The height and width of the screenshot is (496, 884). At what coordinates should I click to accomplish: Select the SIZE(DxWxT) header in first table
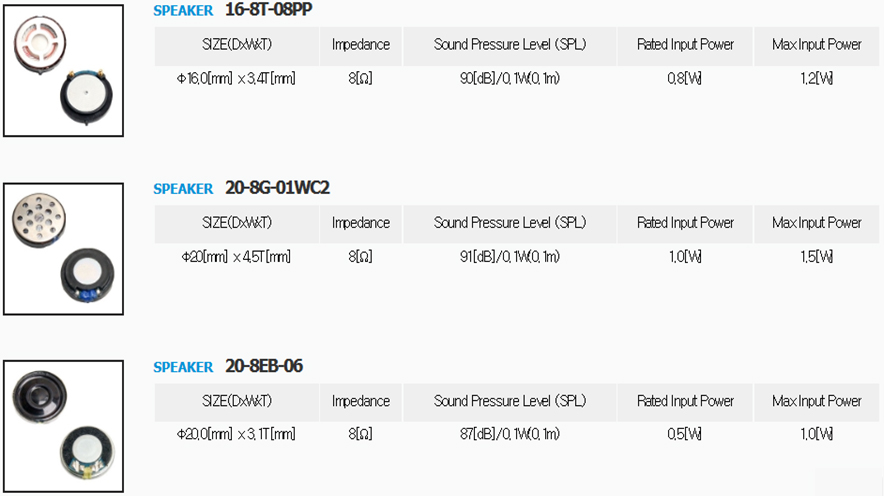[237, 45]
